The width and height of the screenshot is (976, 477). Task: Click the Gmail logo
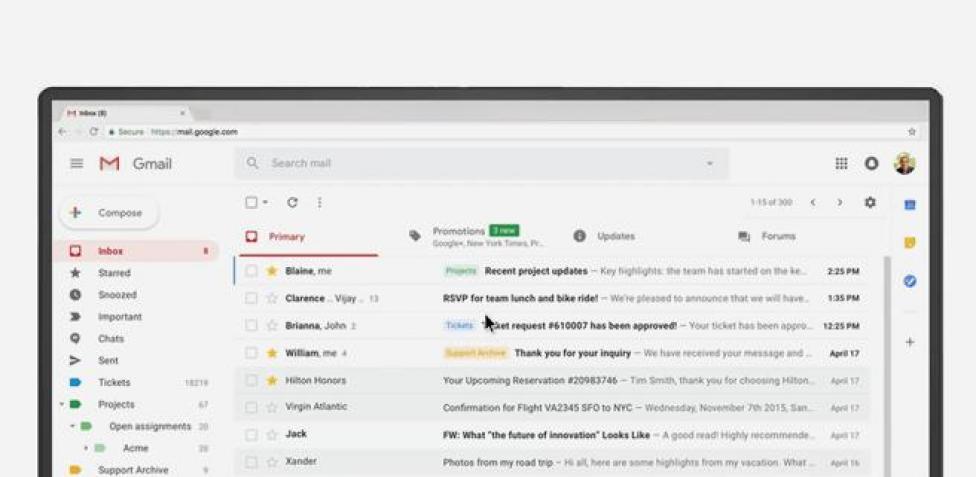135,164
